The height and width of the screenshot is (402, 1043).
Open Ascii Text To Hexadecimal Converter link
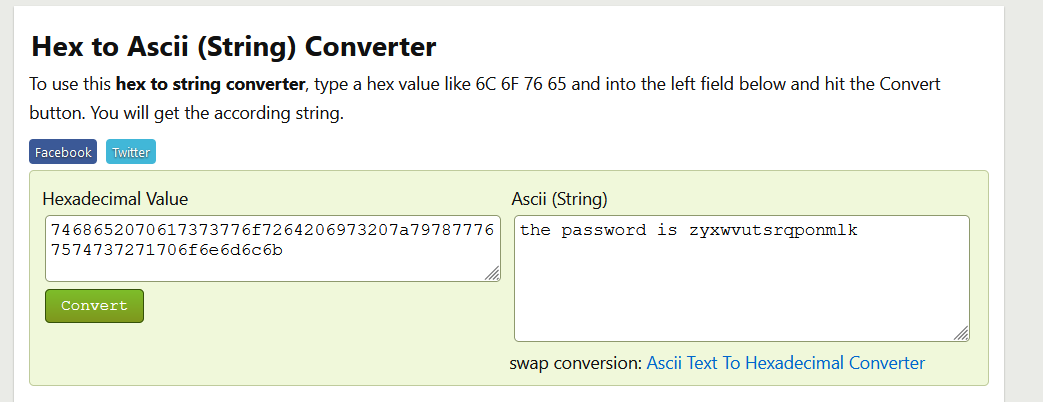pos(785,363)
